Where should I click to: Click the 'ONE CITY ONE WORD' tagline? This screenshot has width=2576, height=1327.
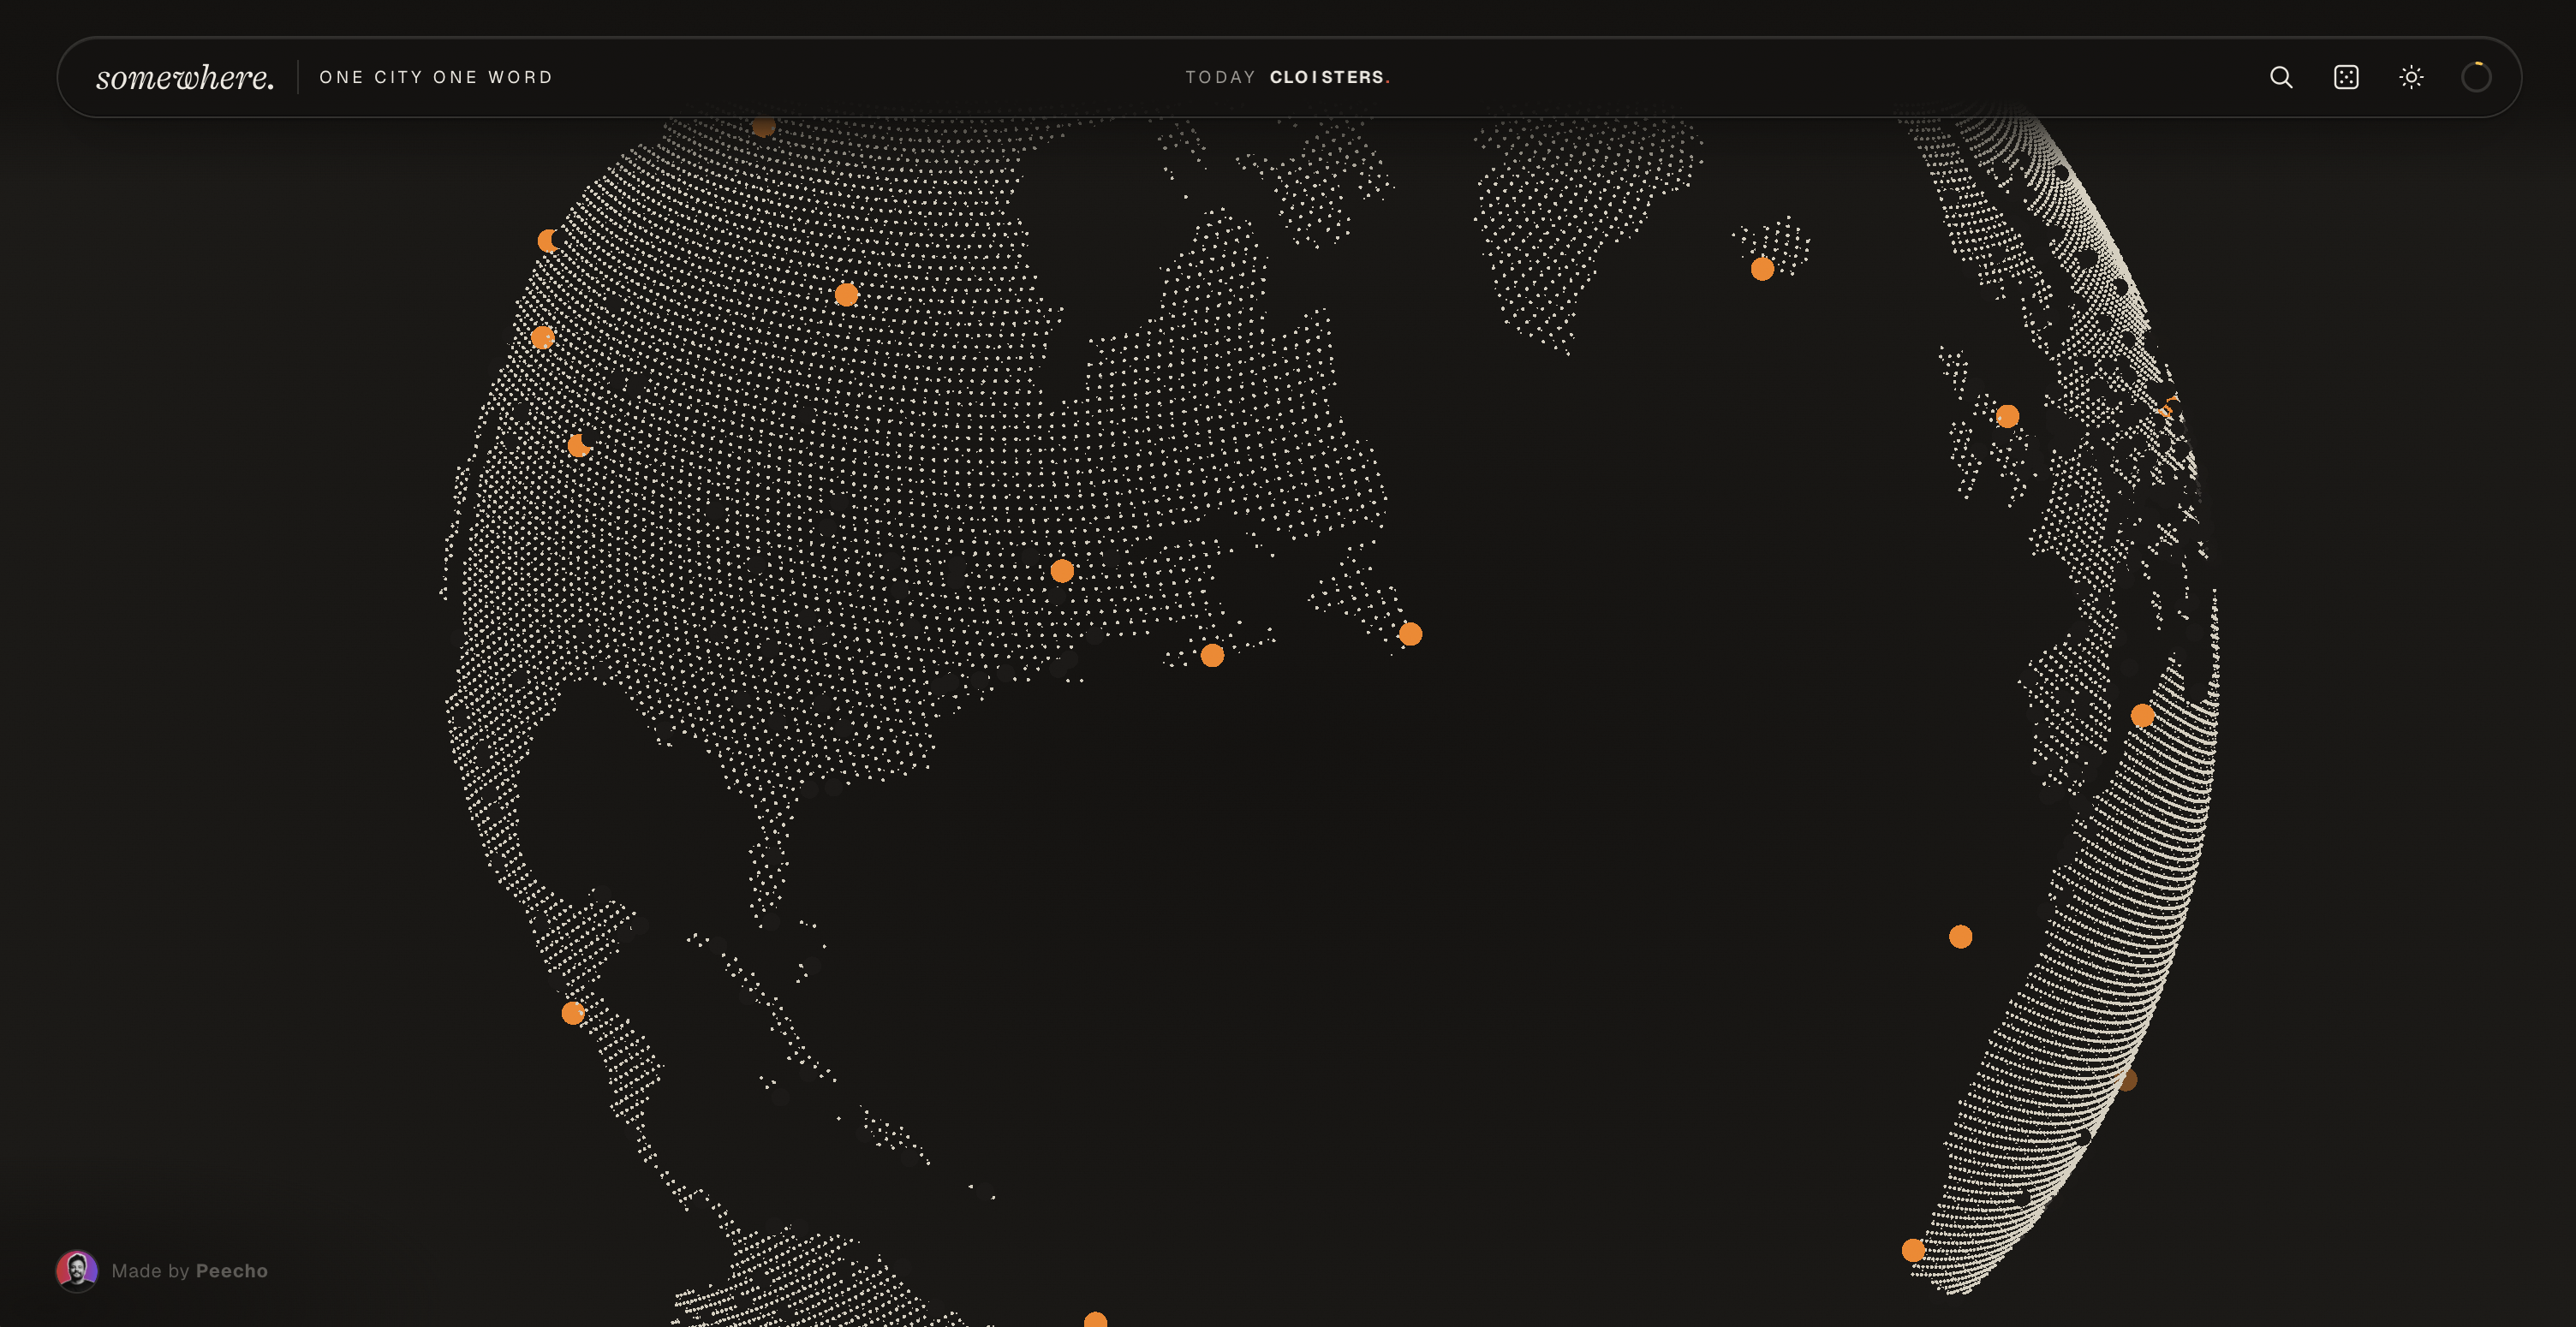(x=436, y=77)
